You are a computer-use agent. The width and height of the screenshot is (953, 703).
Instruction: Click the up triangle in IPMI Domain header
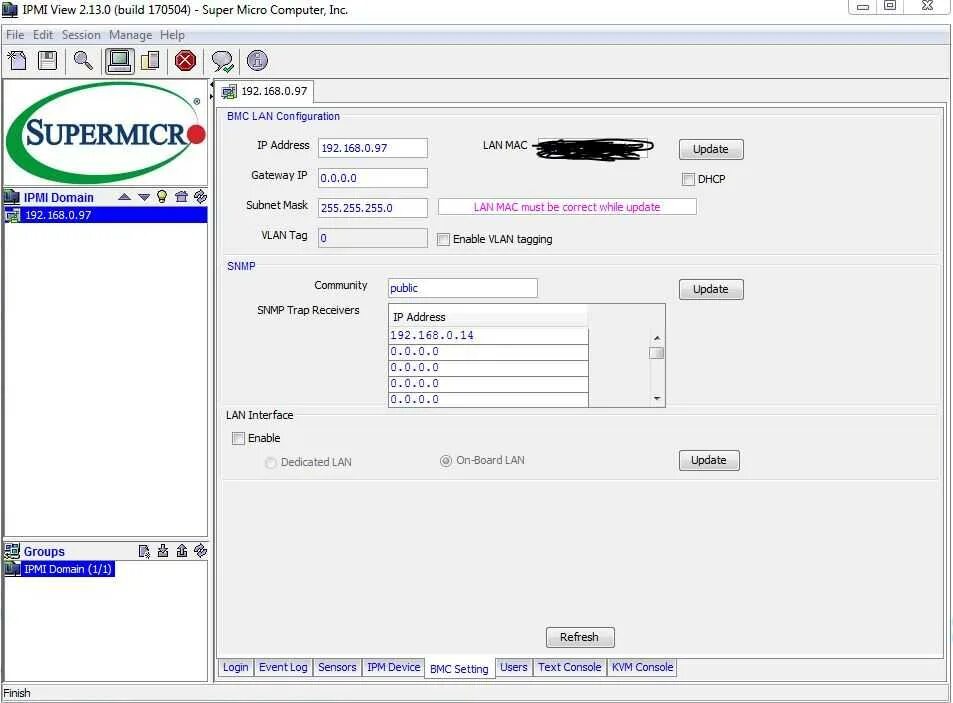pyautogui.click(x=125, y=197)
